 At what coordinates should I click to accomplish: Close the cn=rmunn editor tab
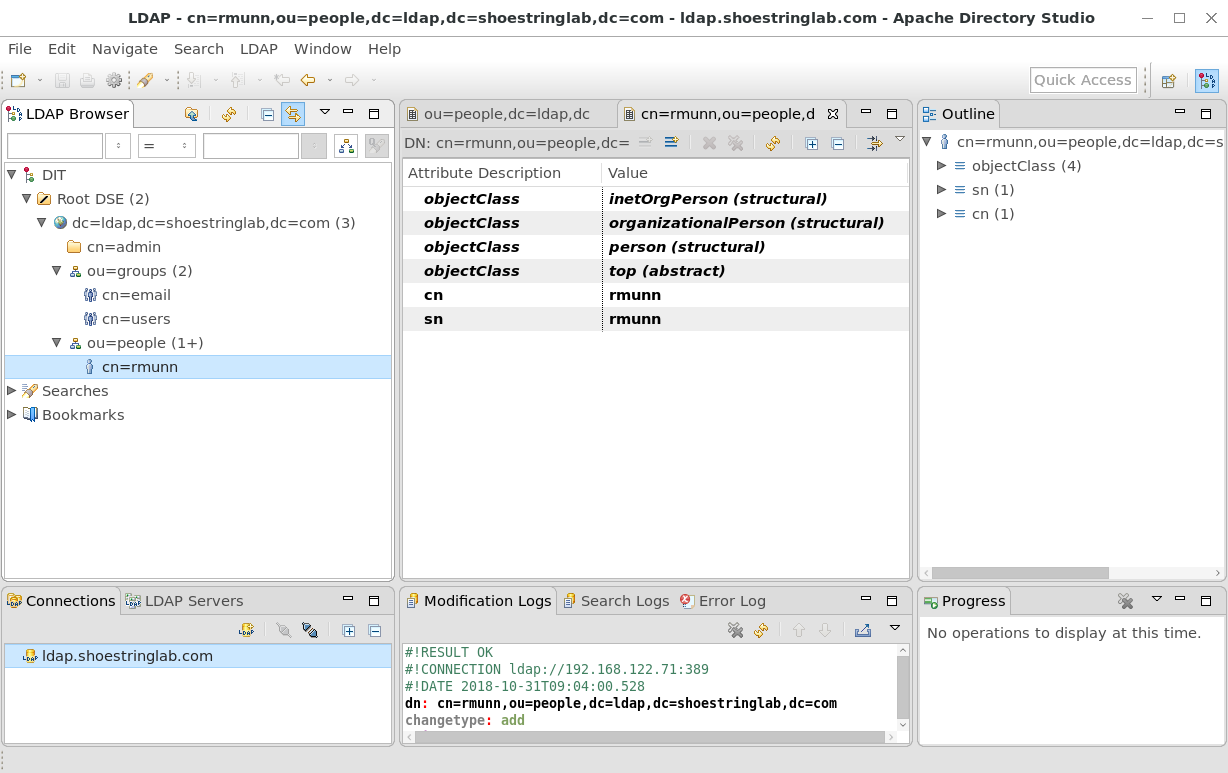pyautogui.click(x=832, y=114)
